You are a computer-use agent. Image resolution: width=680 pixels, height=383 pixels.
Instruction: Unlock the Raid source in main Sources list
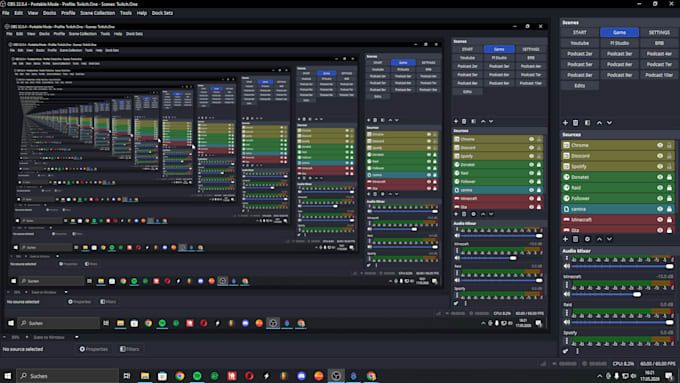coord(669,188)
